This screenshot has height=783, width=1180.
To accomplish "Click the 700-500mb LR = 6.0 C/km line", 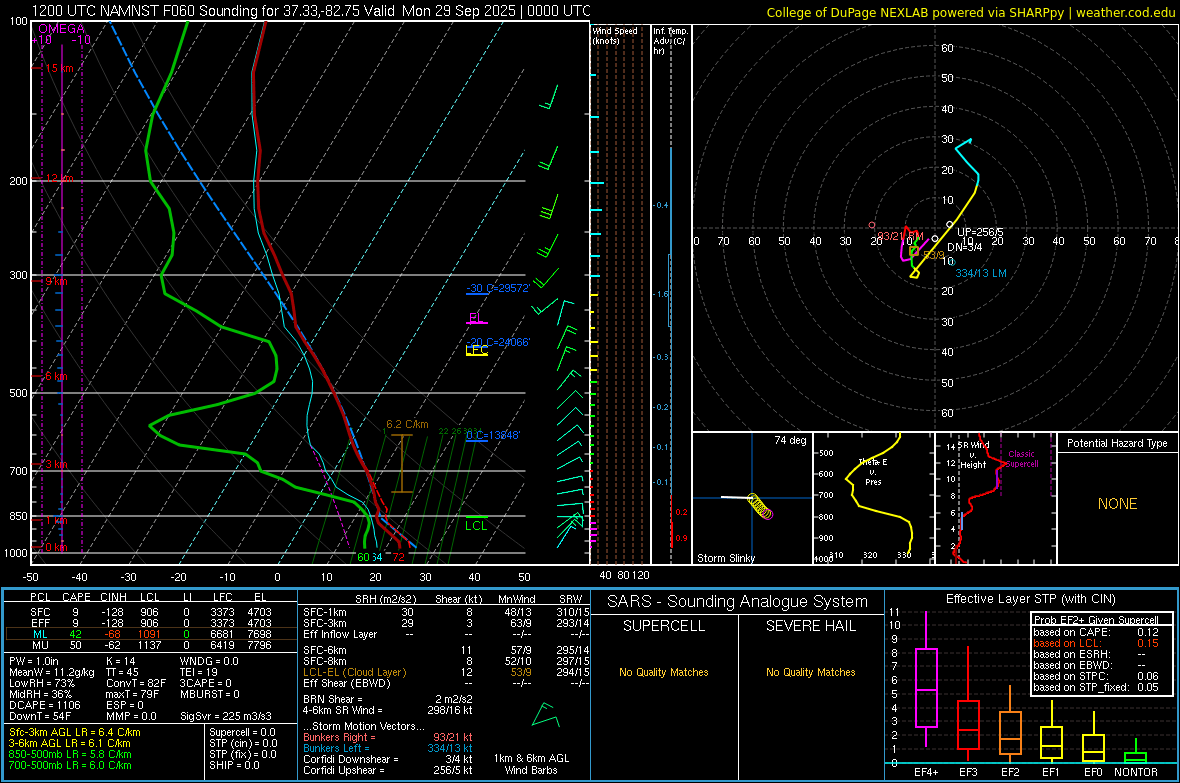I will click(70, 765).
